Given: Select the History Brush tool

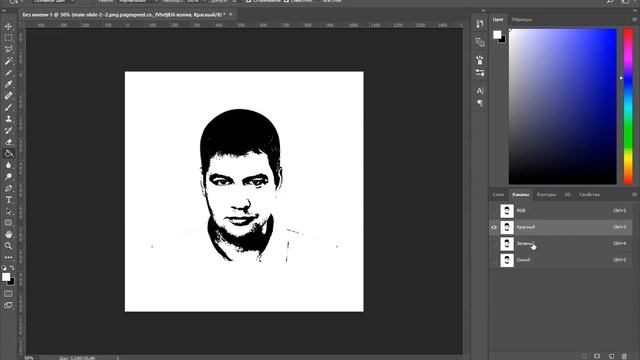Looking at the screenshot, I should (8, 131).
